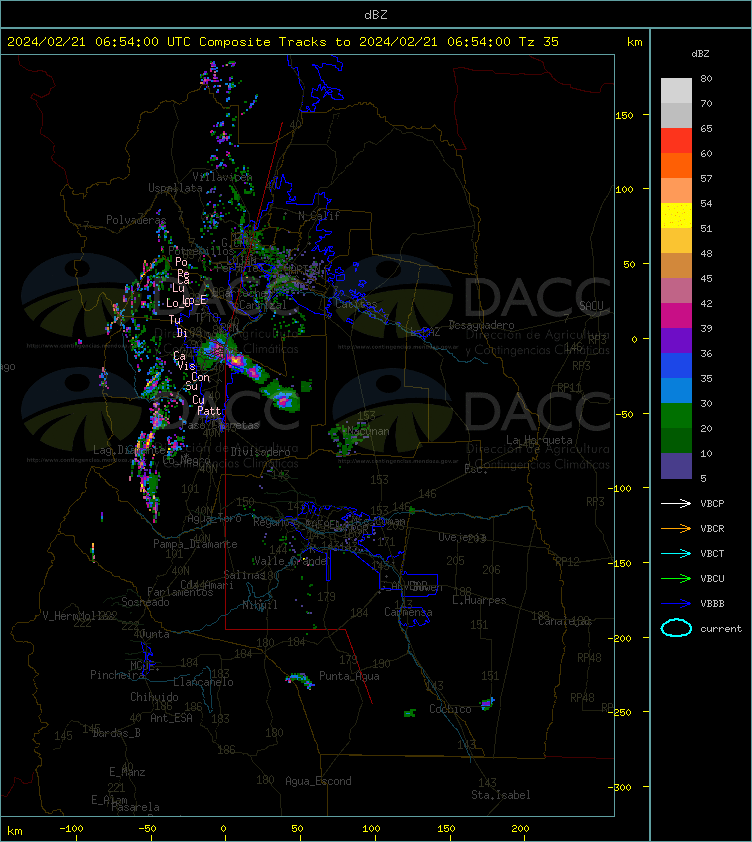Click the 'L.Huarpes' map label
752x842 pixels.
click(479, 600)
